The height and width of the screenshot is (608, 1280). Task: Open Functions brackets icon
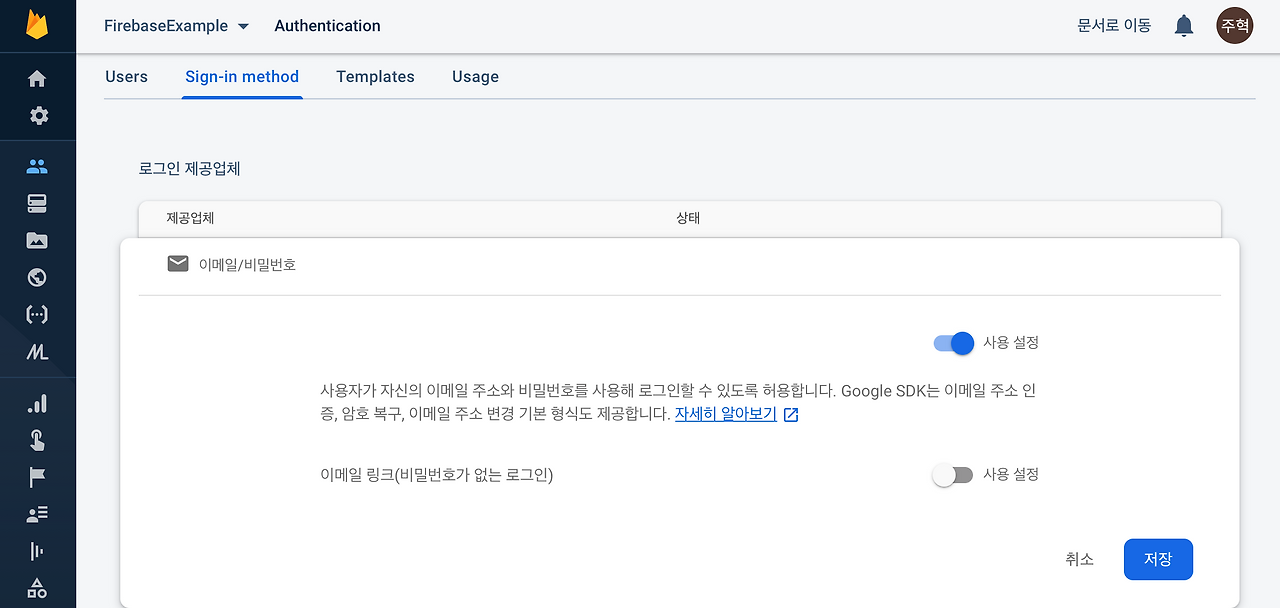coord(37,315)
